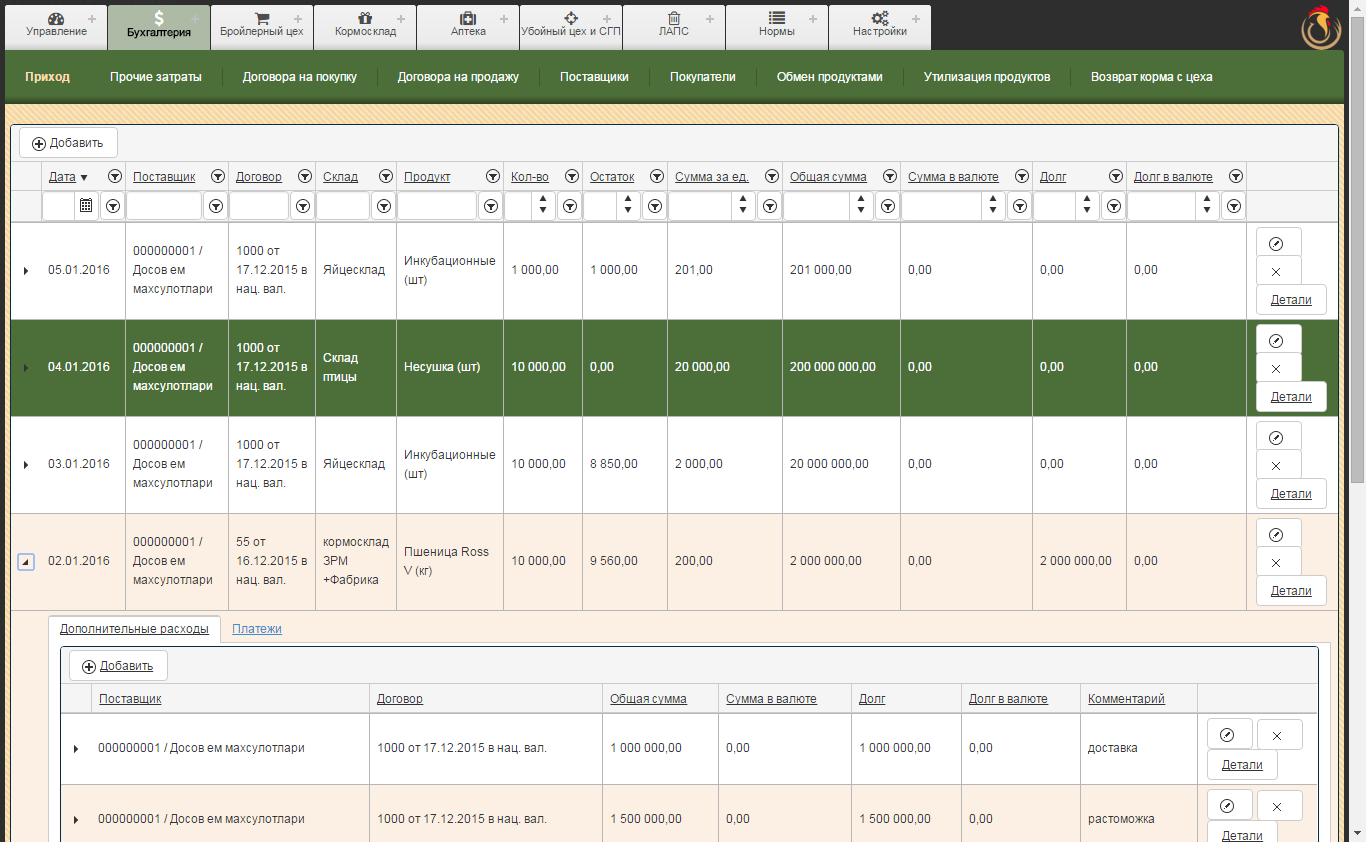Screen dimensions: 1366x842
Task: Open the Покупатели menu item
Action: (702, 77)
